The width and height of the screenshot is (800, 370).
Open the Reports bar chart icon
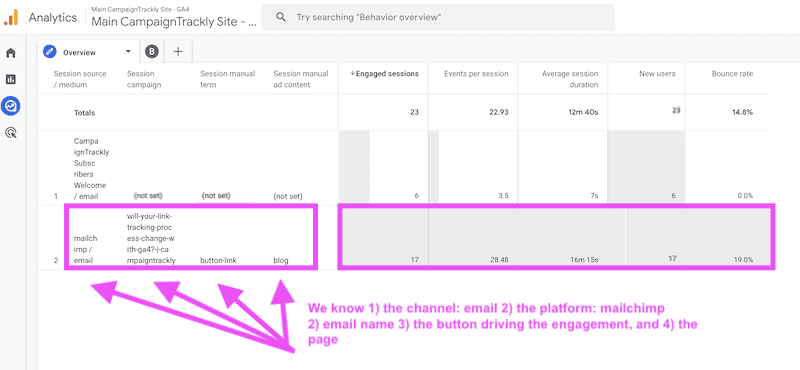[11, 80]
